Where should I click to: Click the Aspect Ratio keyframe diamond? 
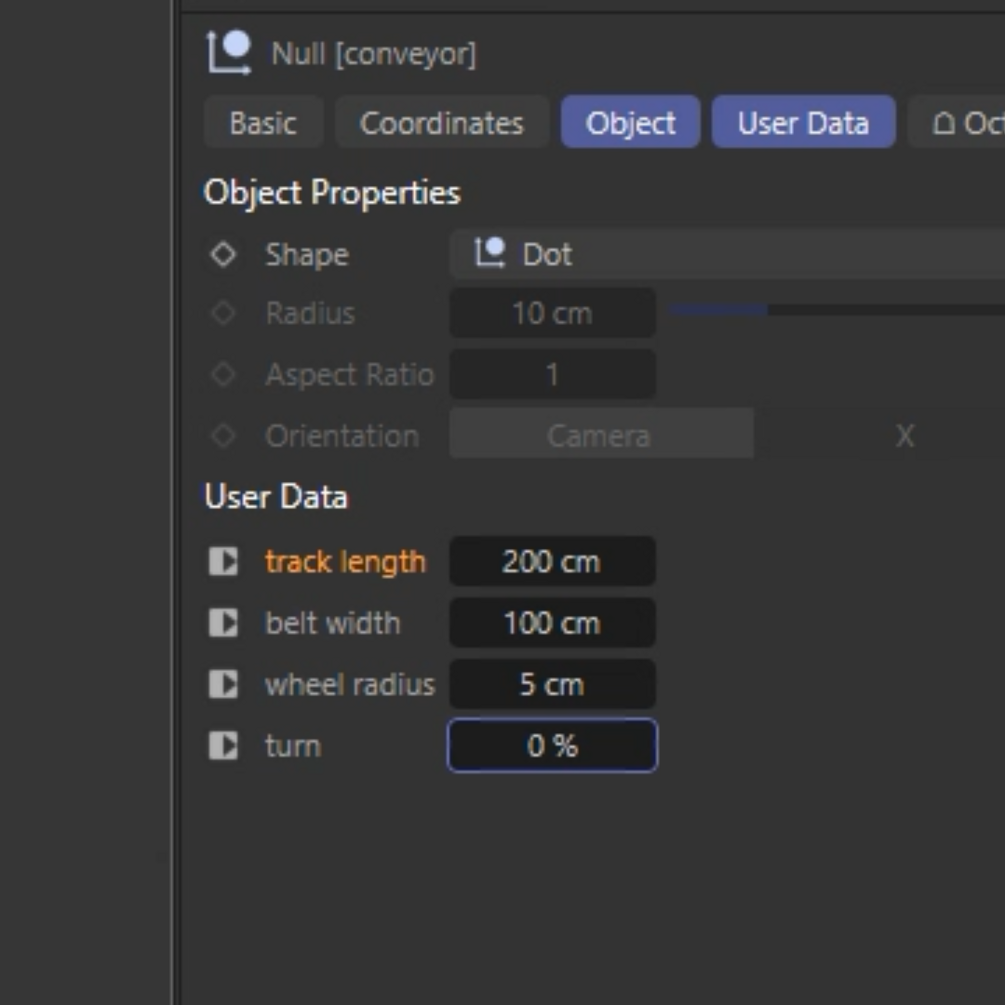click(x=223, y=375)
